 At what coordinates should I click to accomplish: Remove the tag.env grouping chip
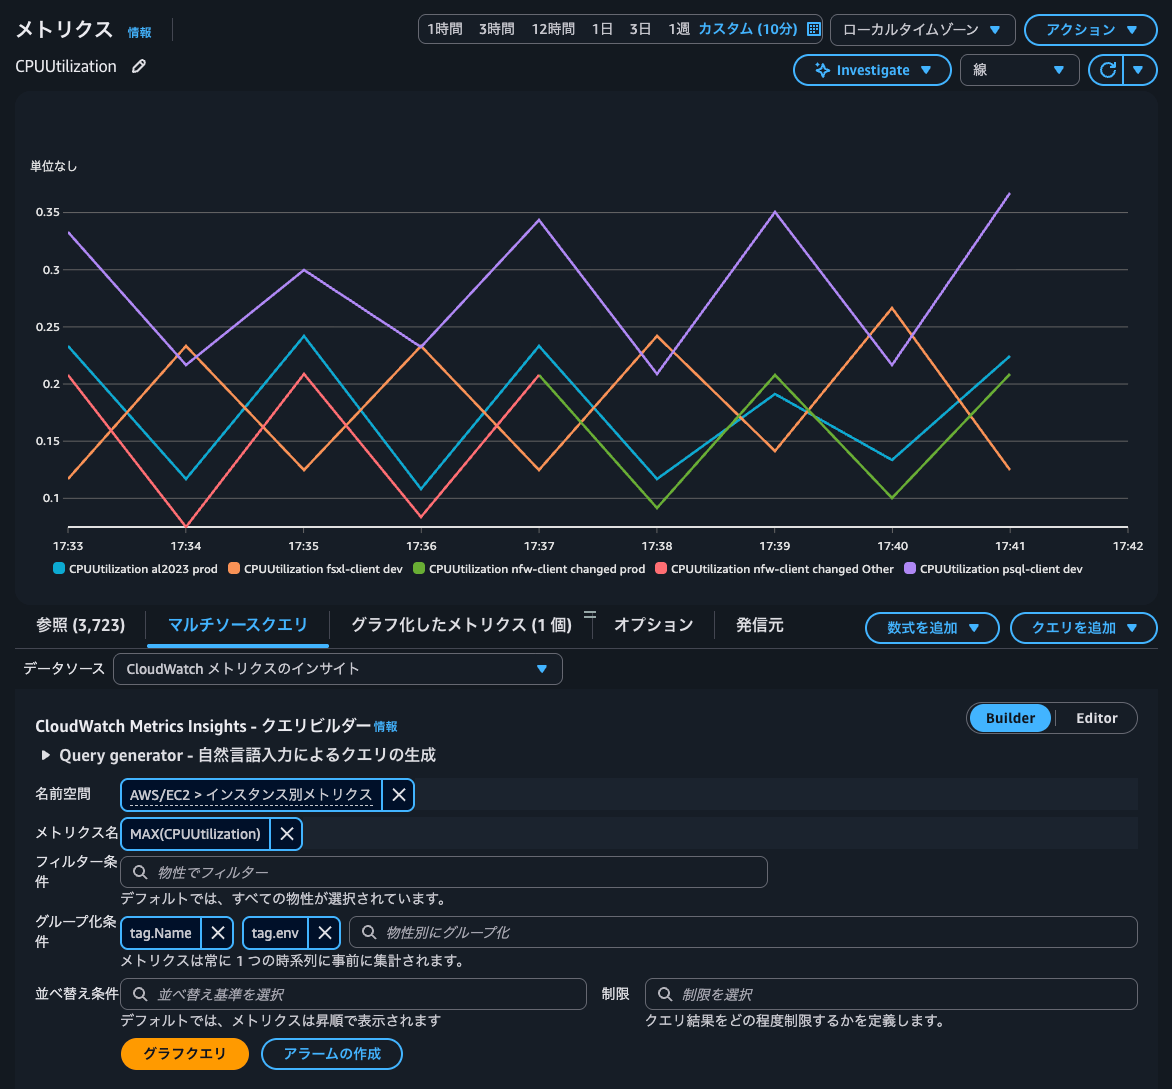point(324,933)
